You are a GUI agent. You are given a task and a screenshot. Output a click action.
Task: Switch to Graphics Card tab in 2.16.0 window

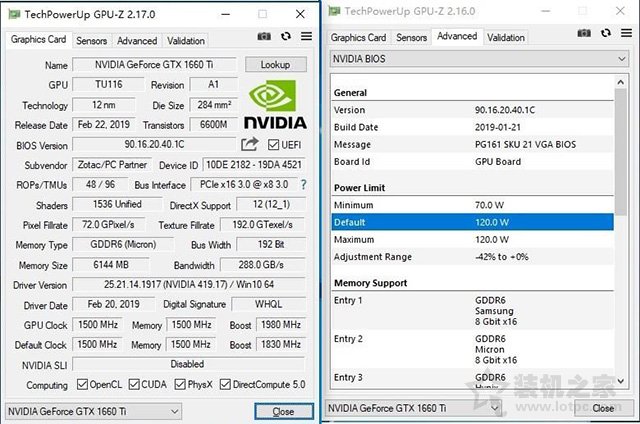point(358,38)
